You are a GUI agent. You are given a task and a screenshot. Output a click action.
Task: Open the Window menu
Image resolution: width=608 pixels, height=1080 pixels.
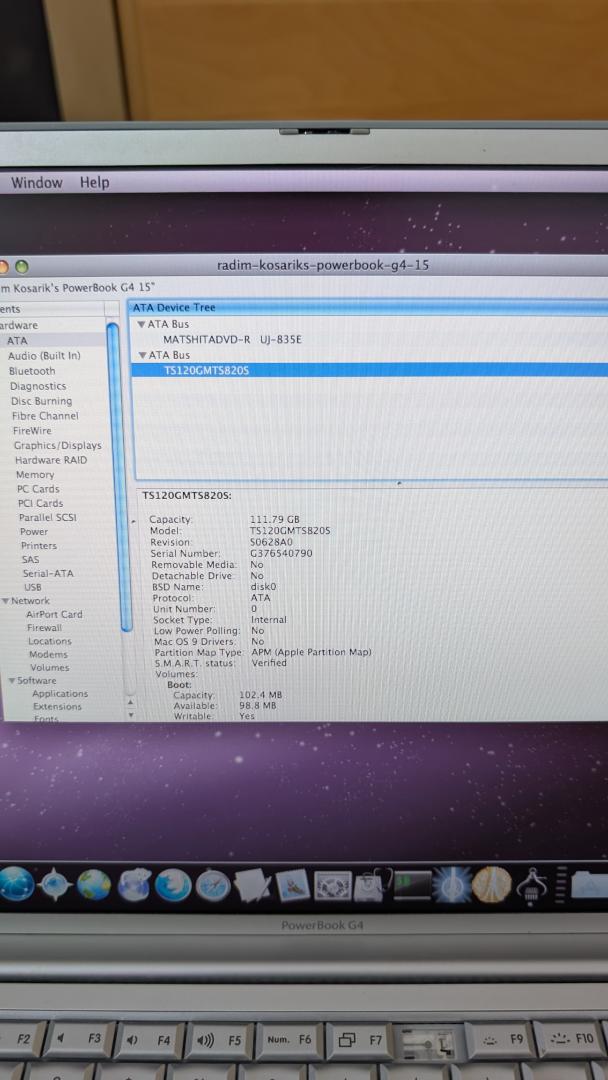tap(36, 183)
